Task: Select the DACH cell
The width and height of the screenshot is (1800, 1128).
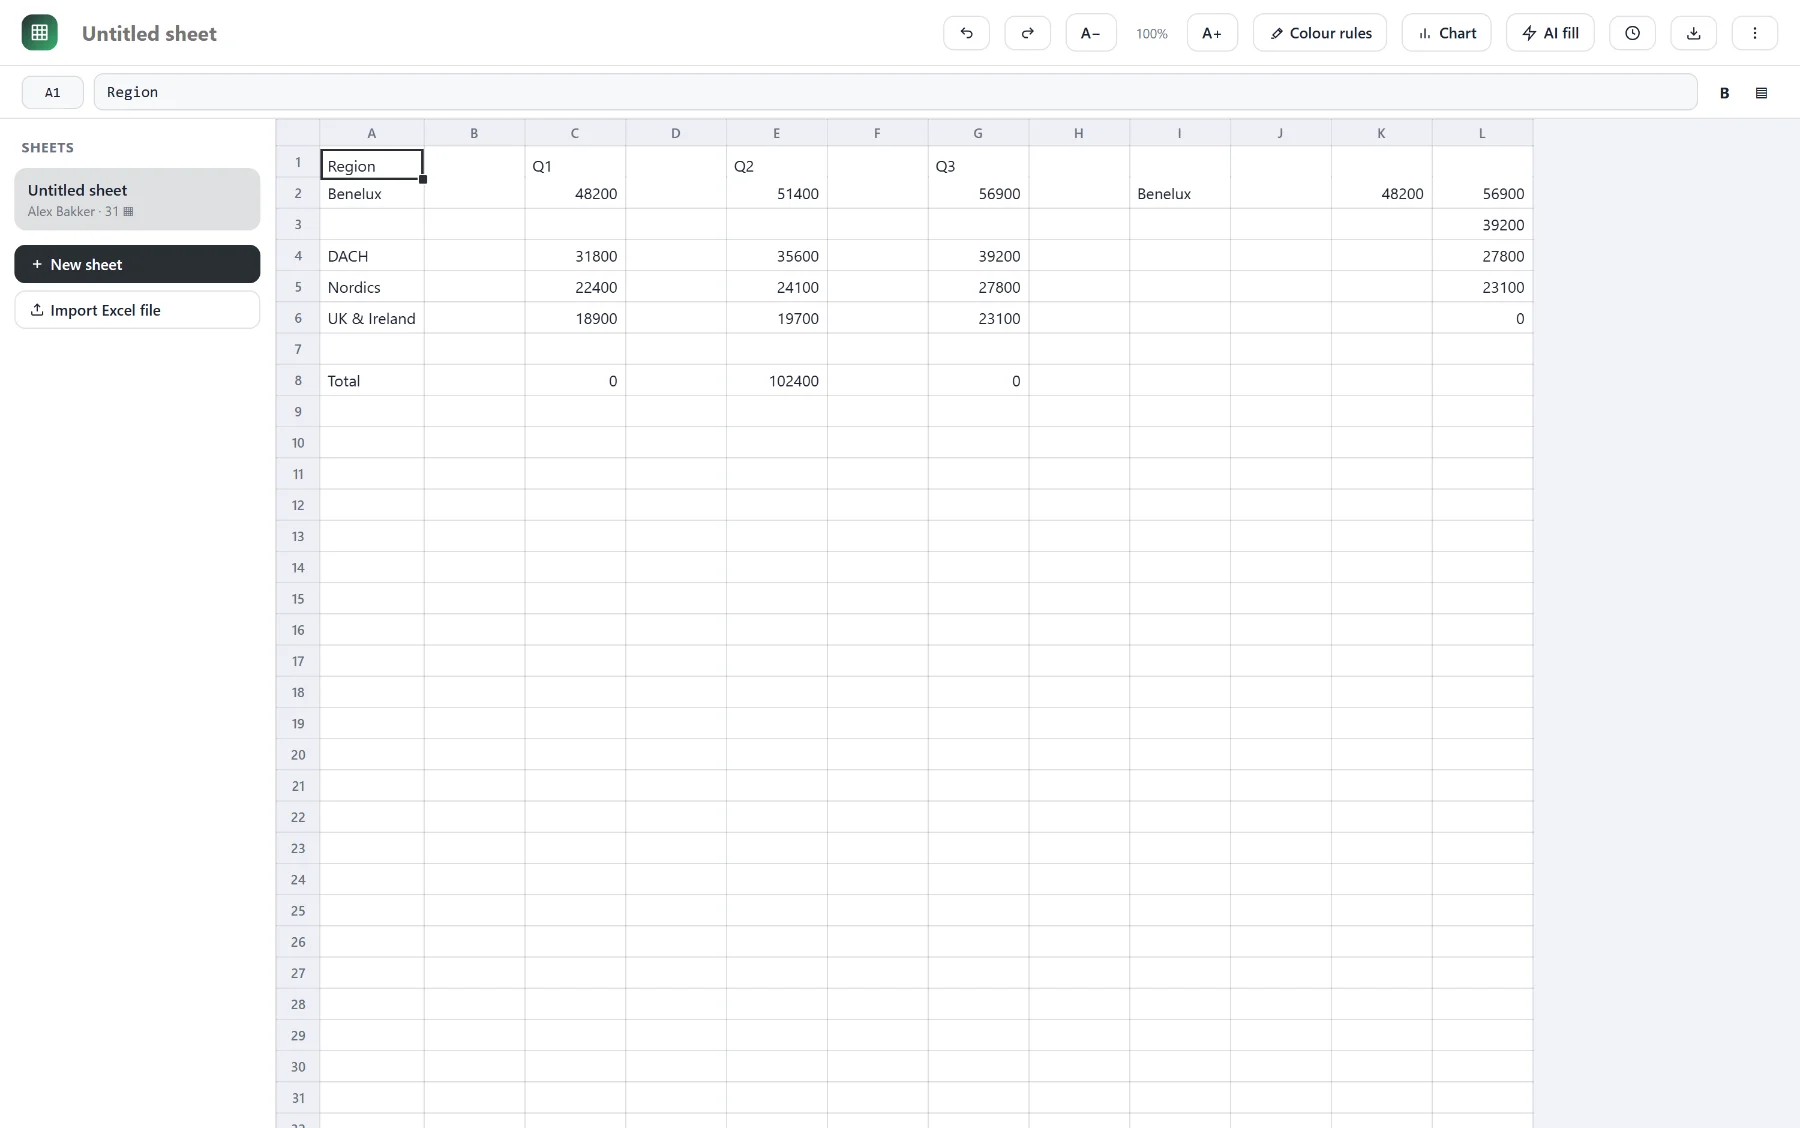Action: click(x=372, y=256)
